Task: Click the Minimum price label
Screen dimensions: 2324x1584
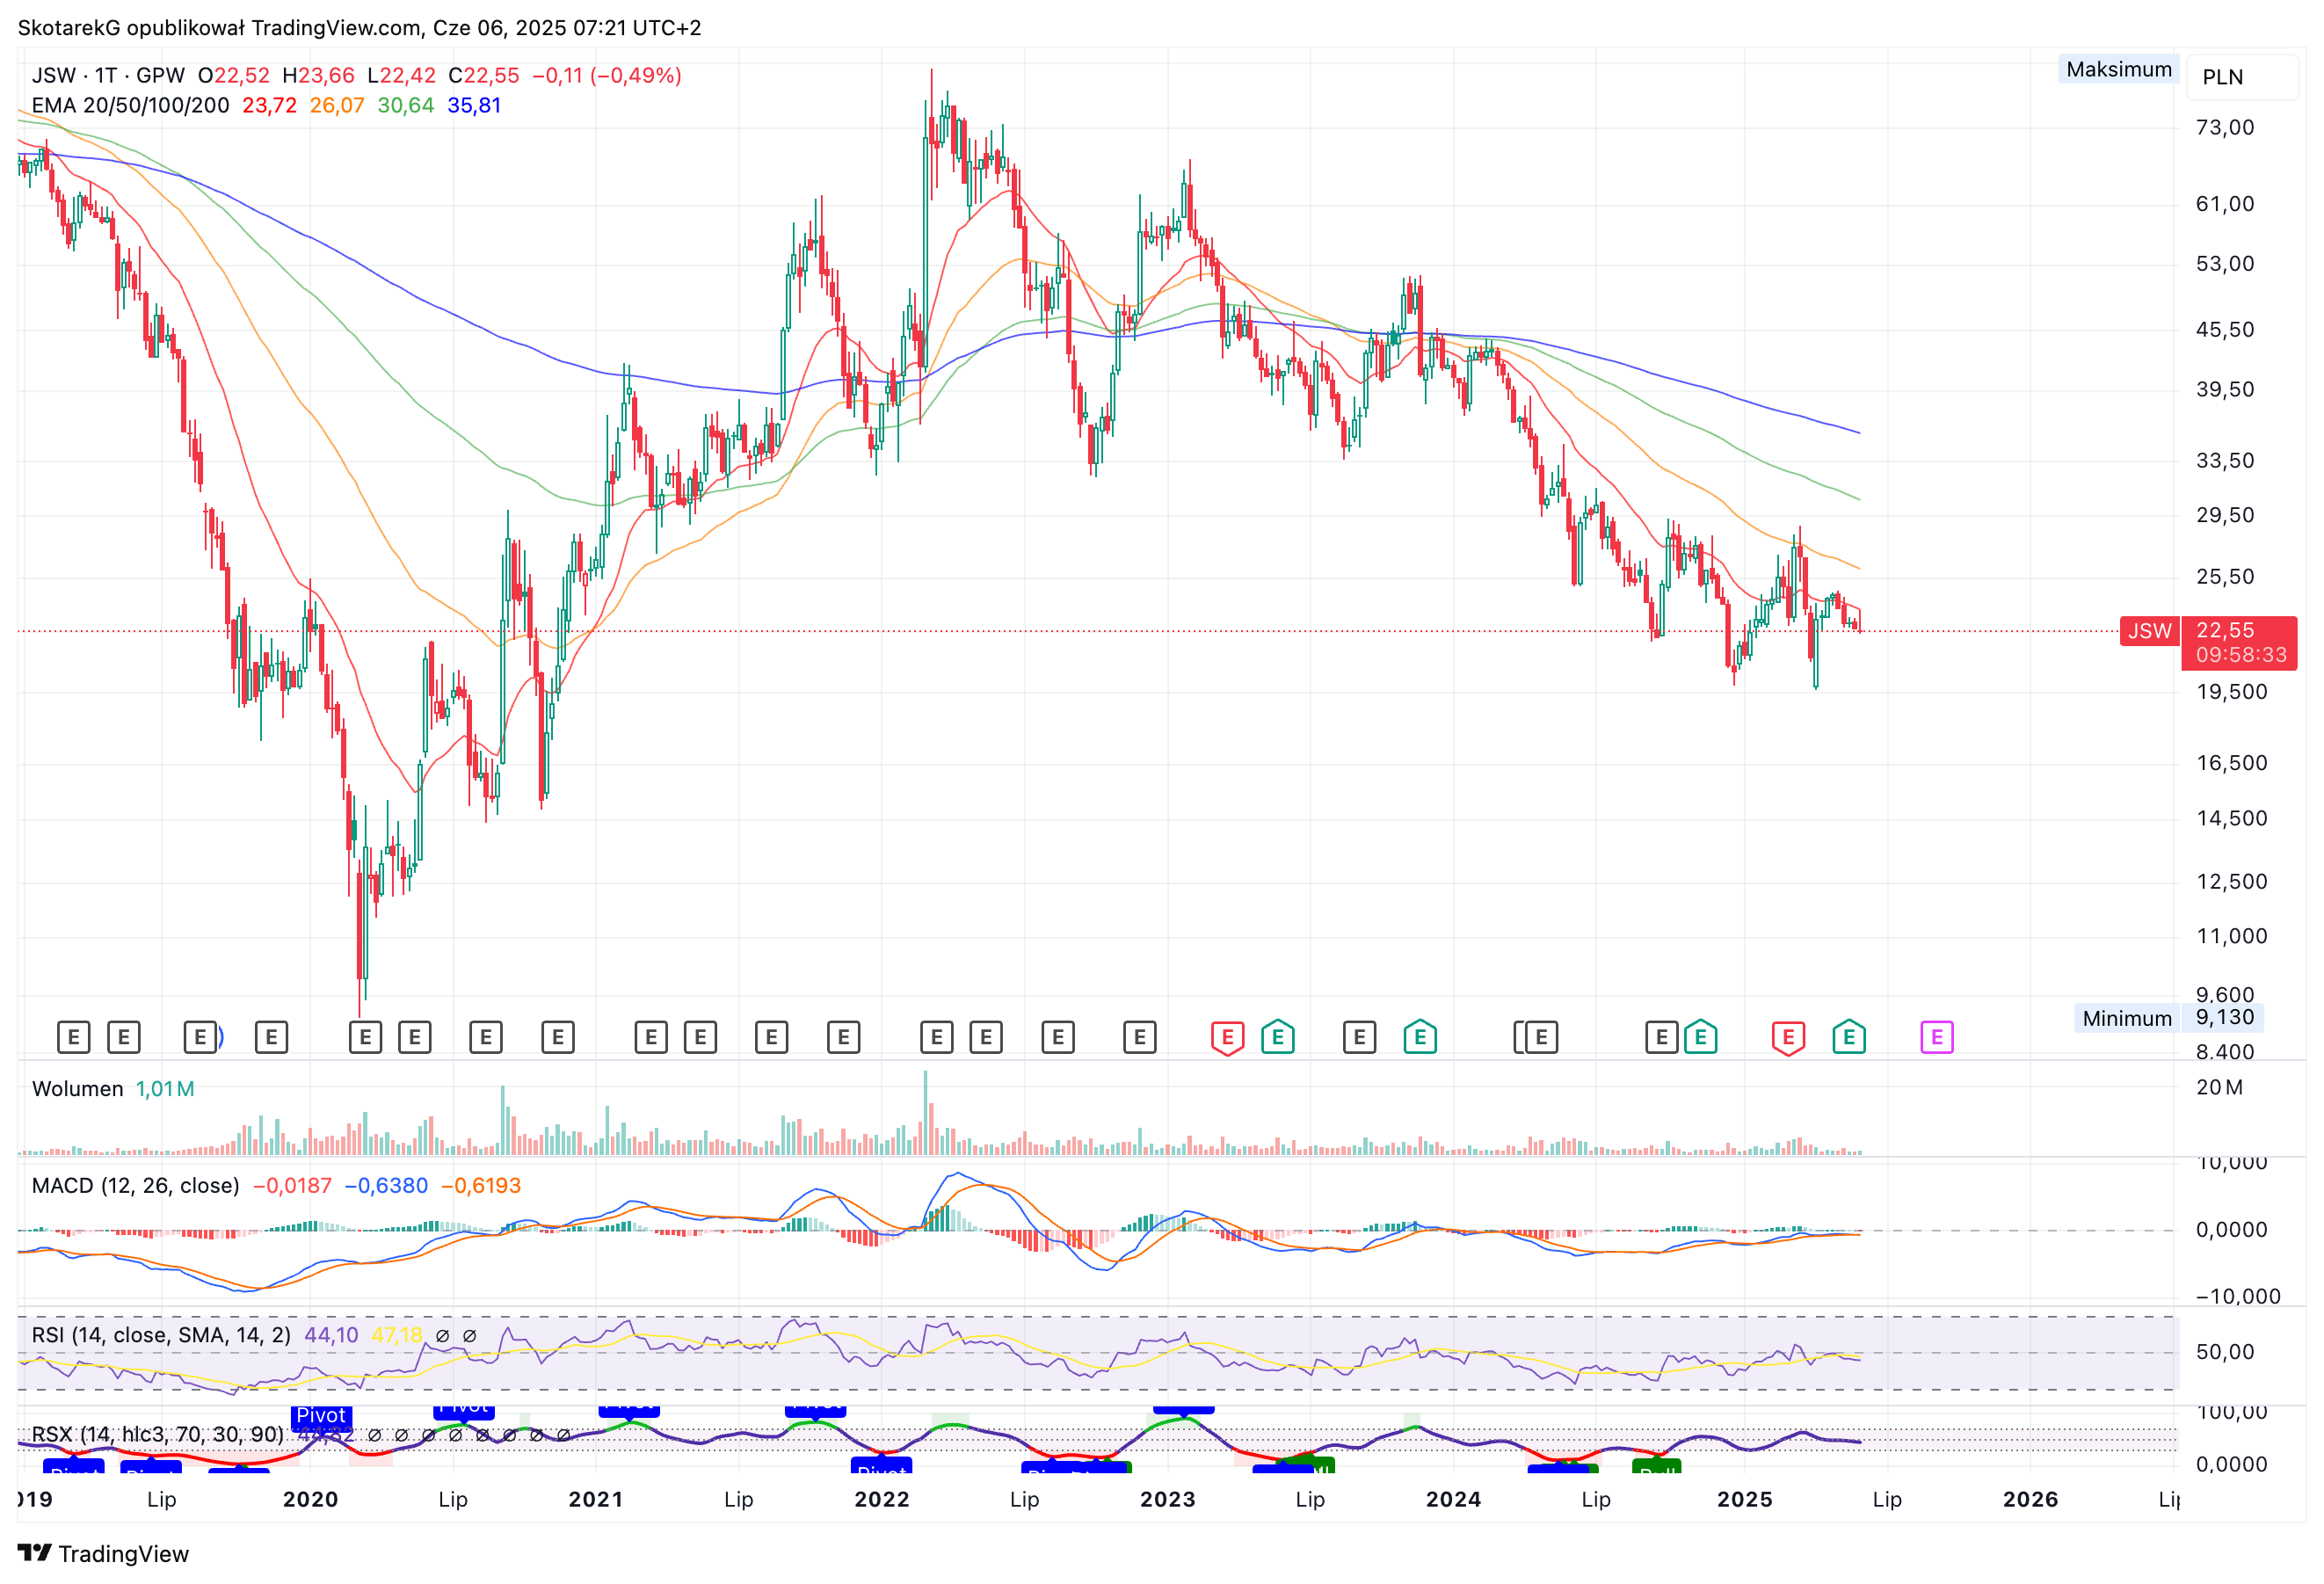Action: click(2126, 1018)
